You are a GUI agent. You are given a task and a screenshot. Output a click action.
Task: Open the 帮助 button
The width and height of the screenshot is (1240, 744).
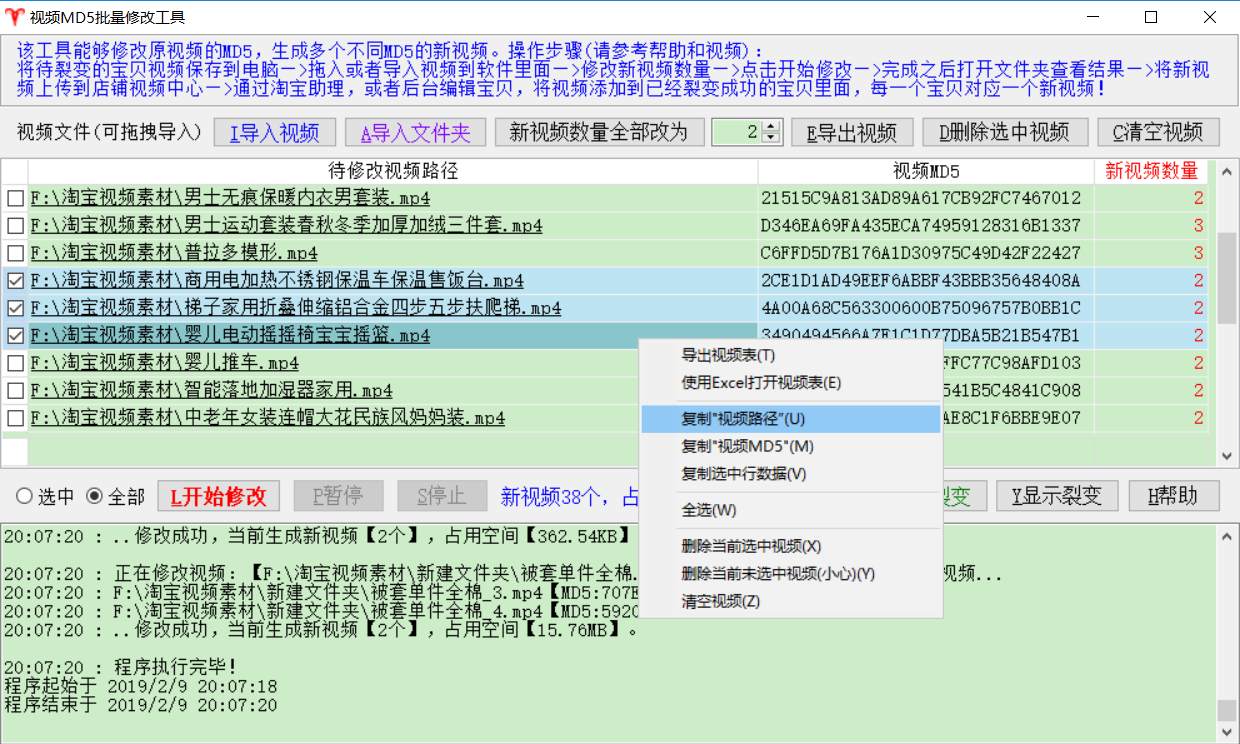click(x=1174, y=496)
